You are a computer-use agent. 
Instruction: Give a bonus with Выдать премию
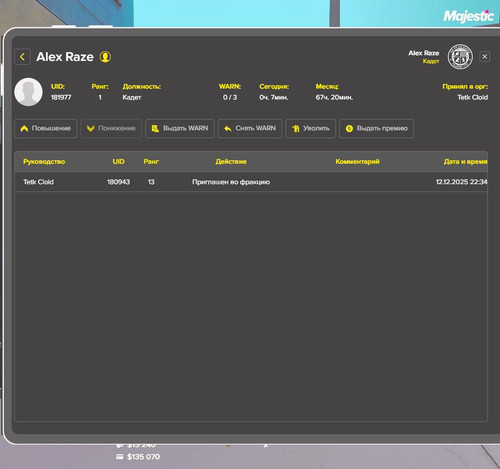pyautogui.click(x=377, y=128)
